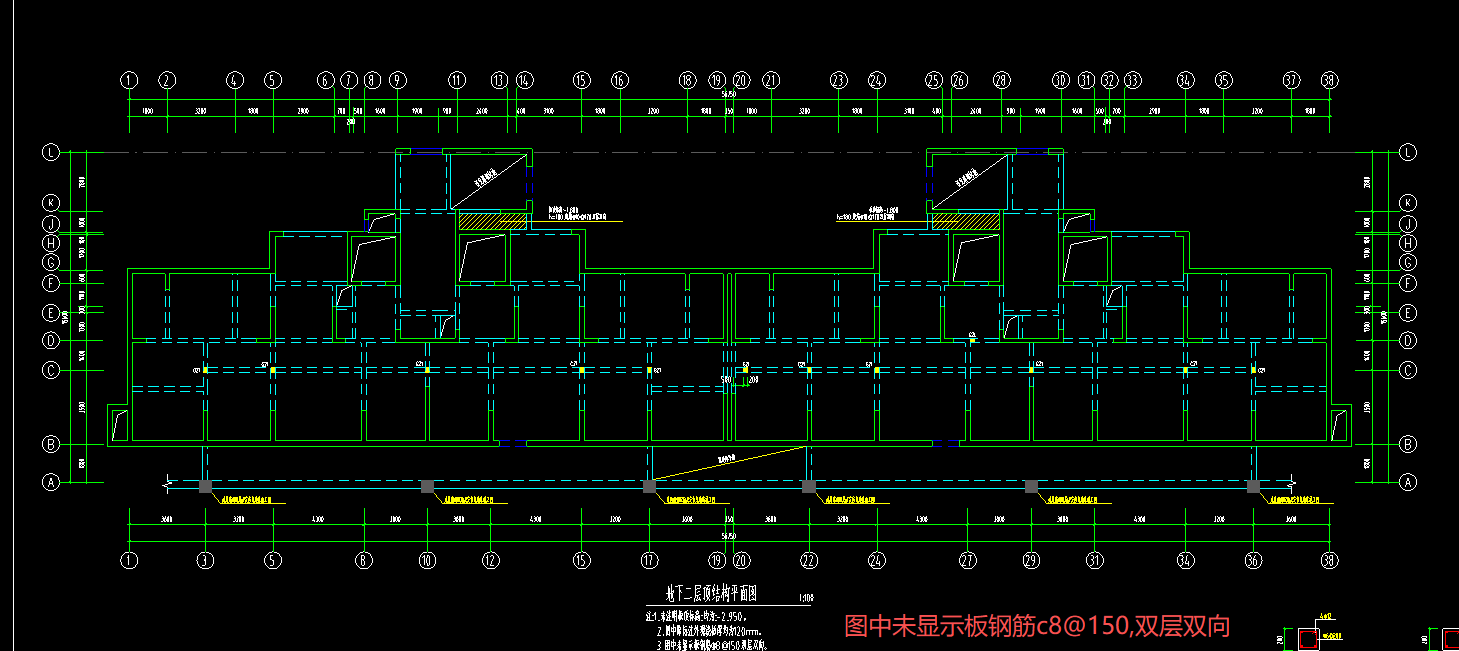Select axis bubble number 3
The width and height of the screenshot is (1459, 651).
coord(205,561)
